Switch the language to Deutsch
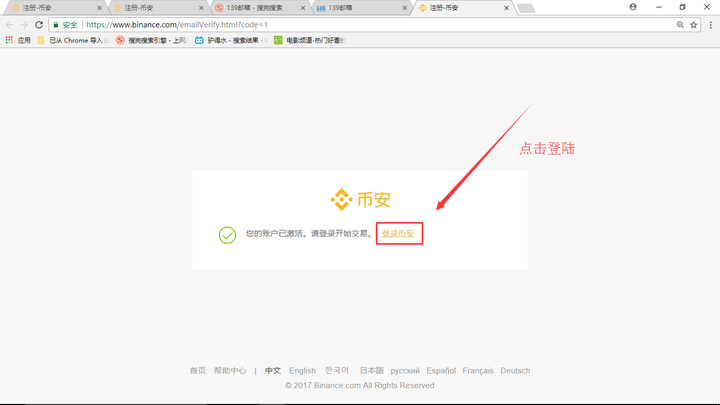Screen dimensions: 720x405 [x=515, y=371]
